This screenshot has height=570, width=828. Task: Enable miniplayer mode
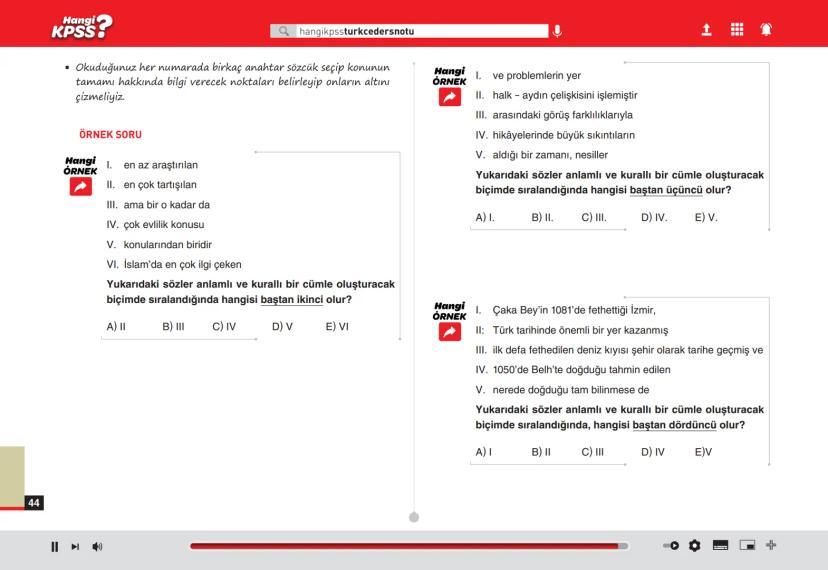745,546
